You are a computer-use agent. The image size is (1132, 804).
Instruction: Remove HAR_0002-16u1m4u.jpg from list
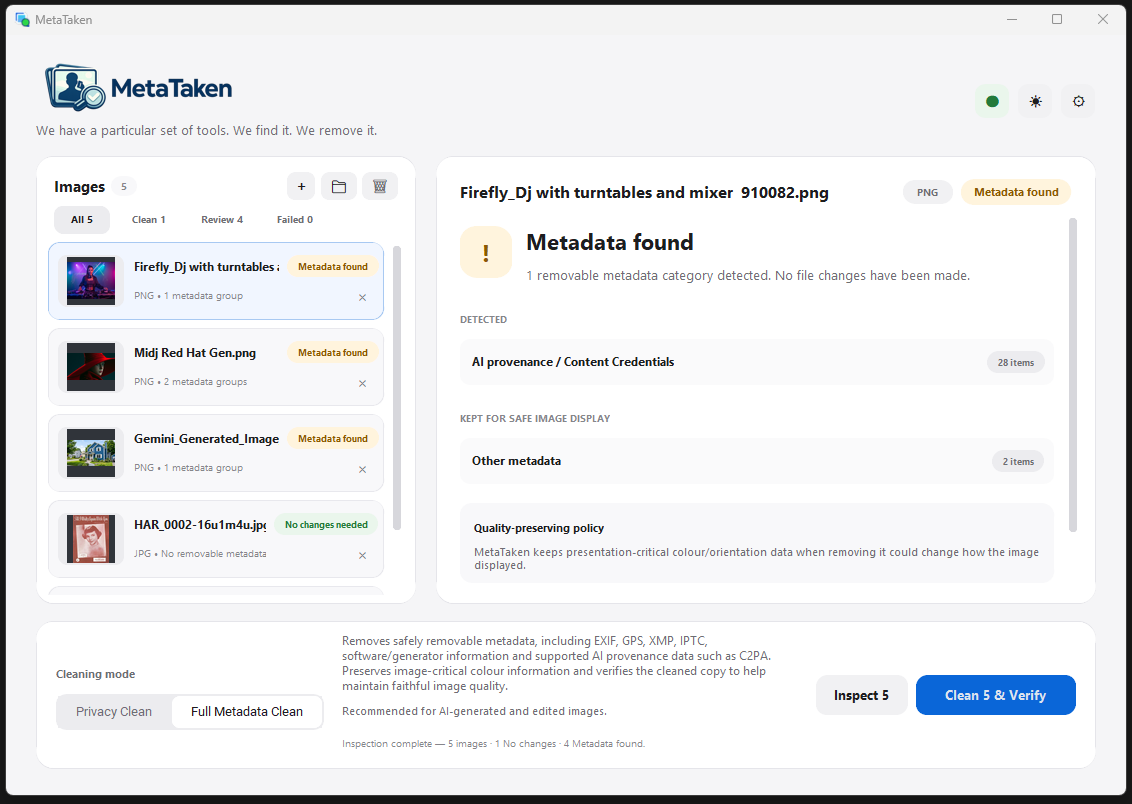[362, 555]
